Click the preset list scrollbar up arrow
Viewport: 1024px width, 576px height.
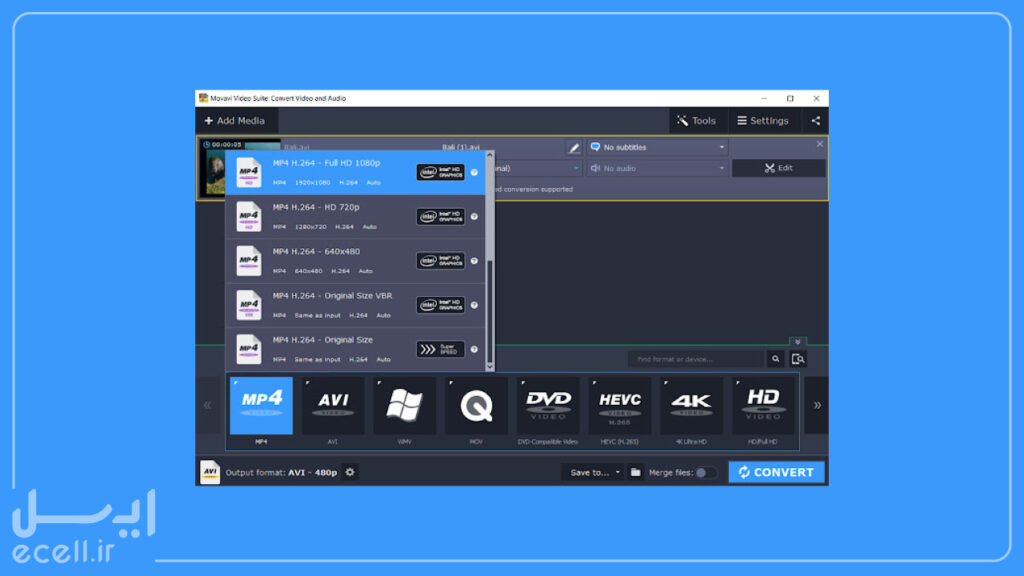[490, 155]
